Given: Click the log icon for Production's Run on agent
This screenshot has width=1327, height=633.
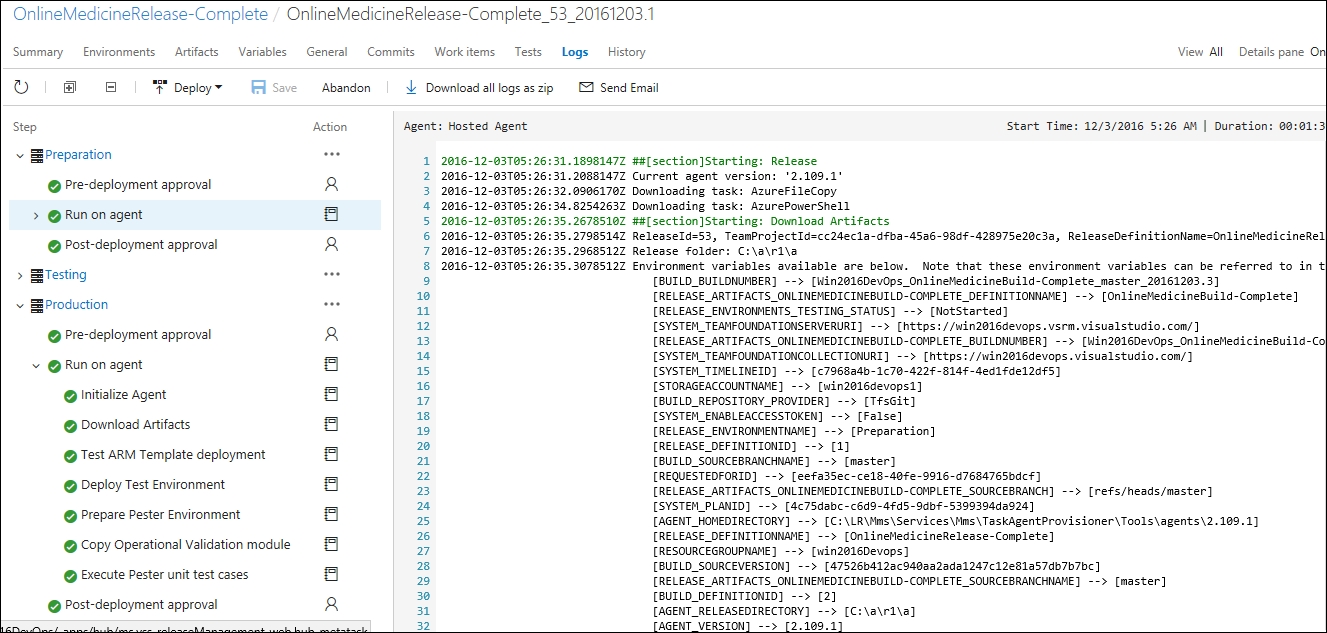Looking at the screenshot, I should 332,365.
